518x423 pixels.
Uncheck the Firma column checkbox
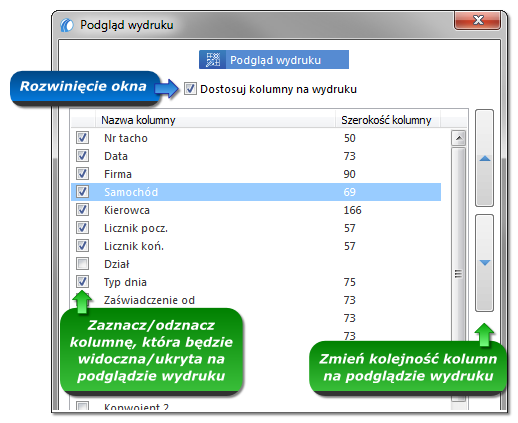82,173
